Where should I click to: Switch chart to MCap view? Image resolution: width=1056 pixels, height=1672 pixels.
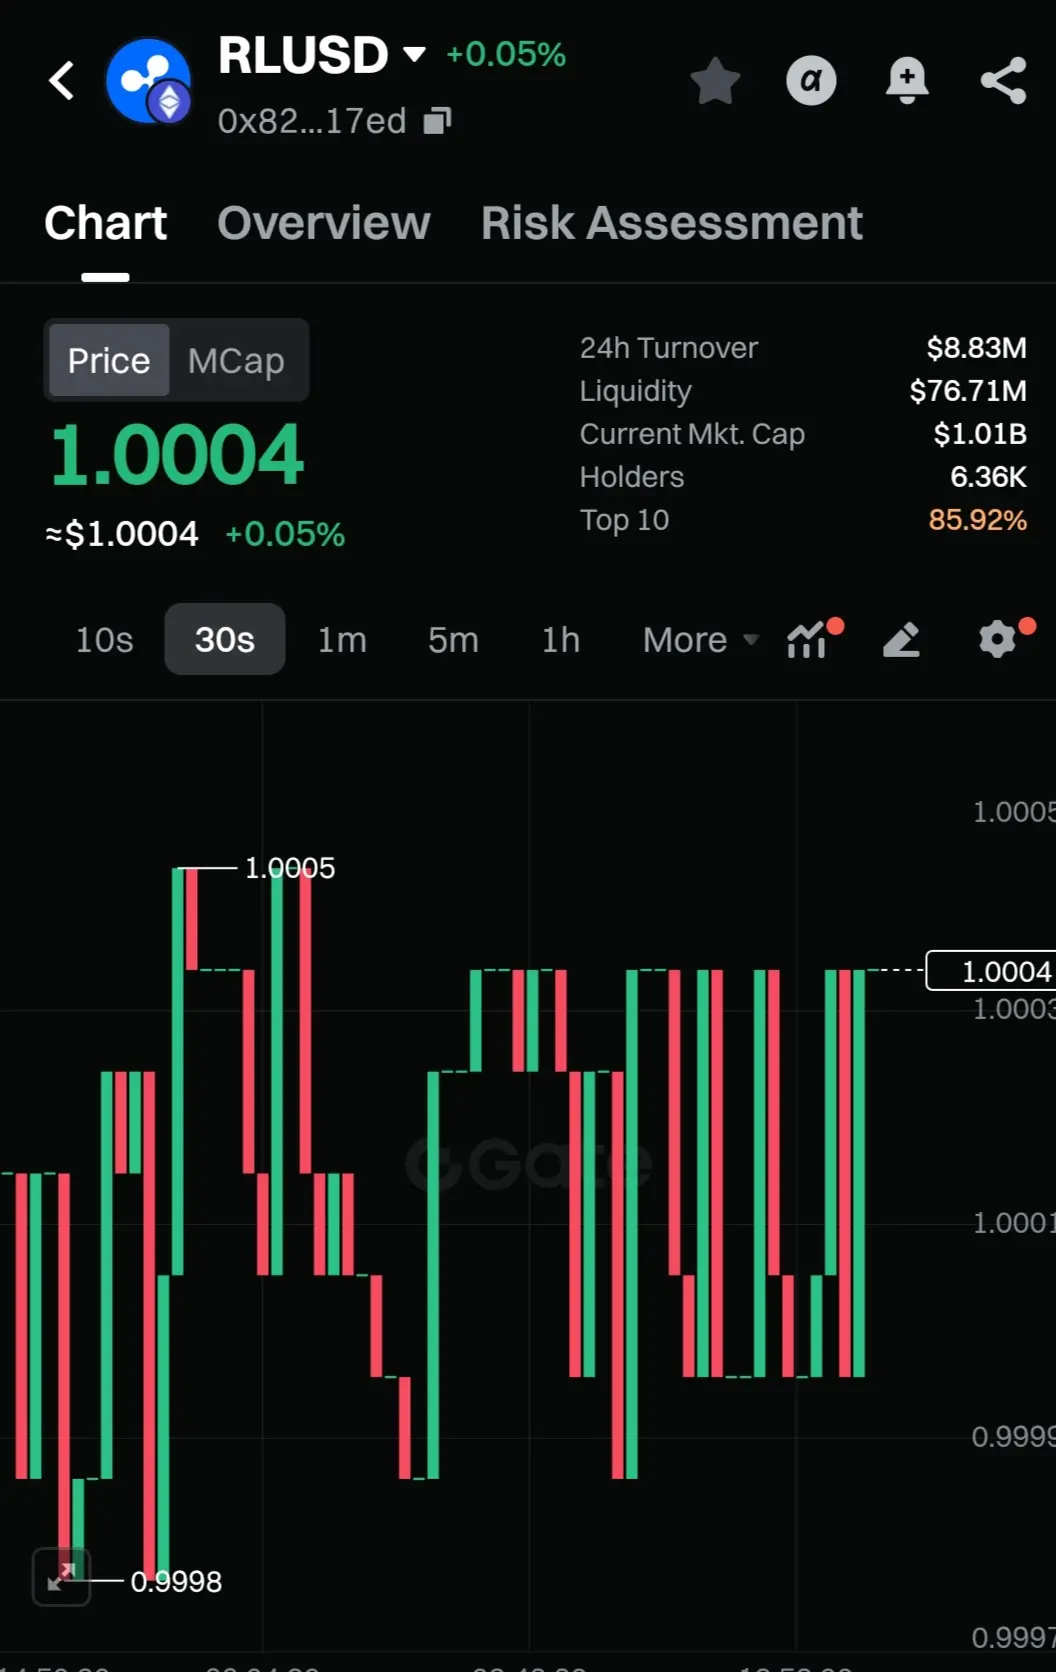pyautogui.click(x=236, y=360)
